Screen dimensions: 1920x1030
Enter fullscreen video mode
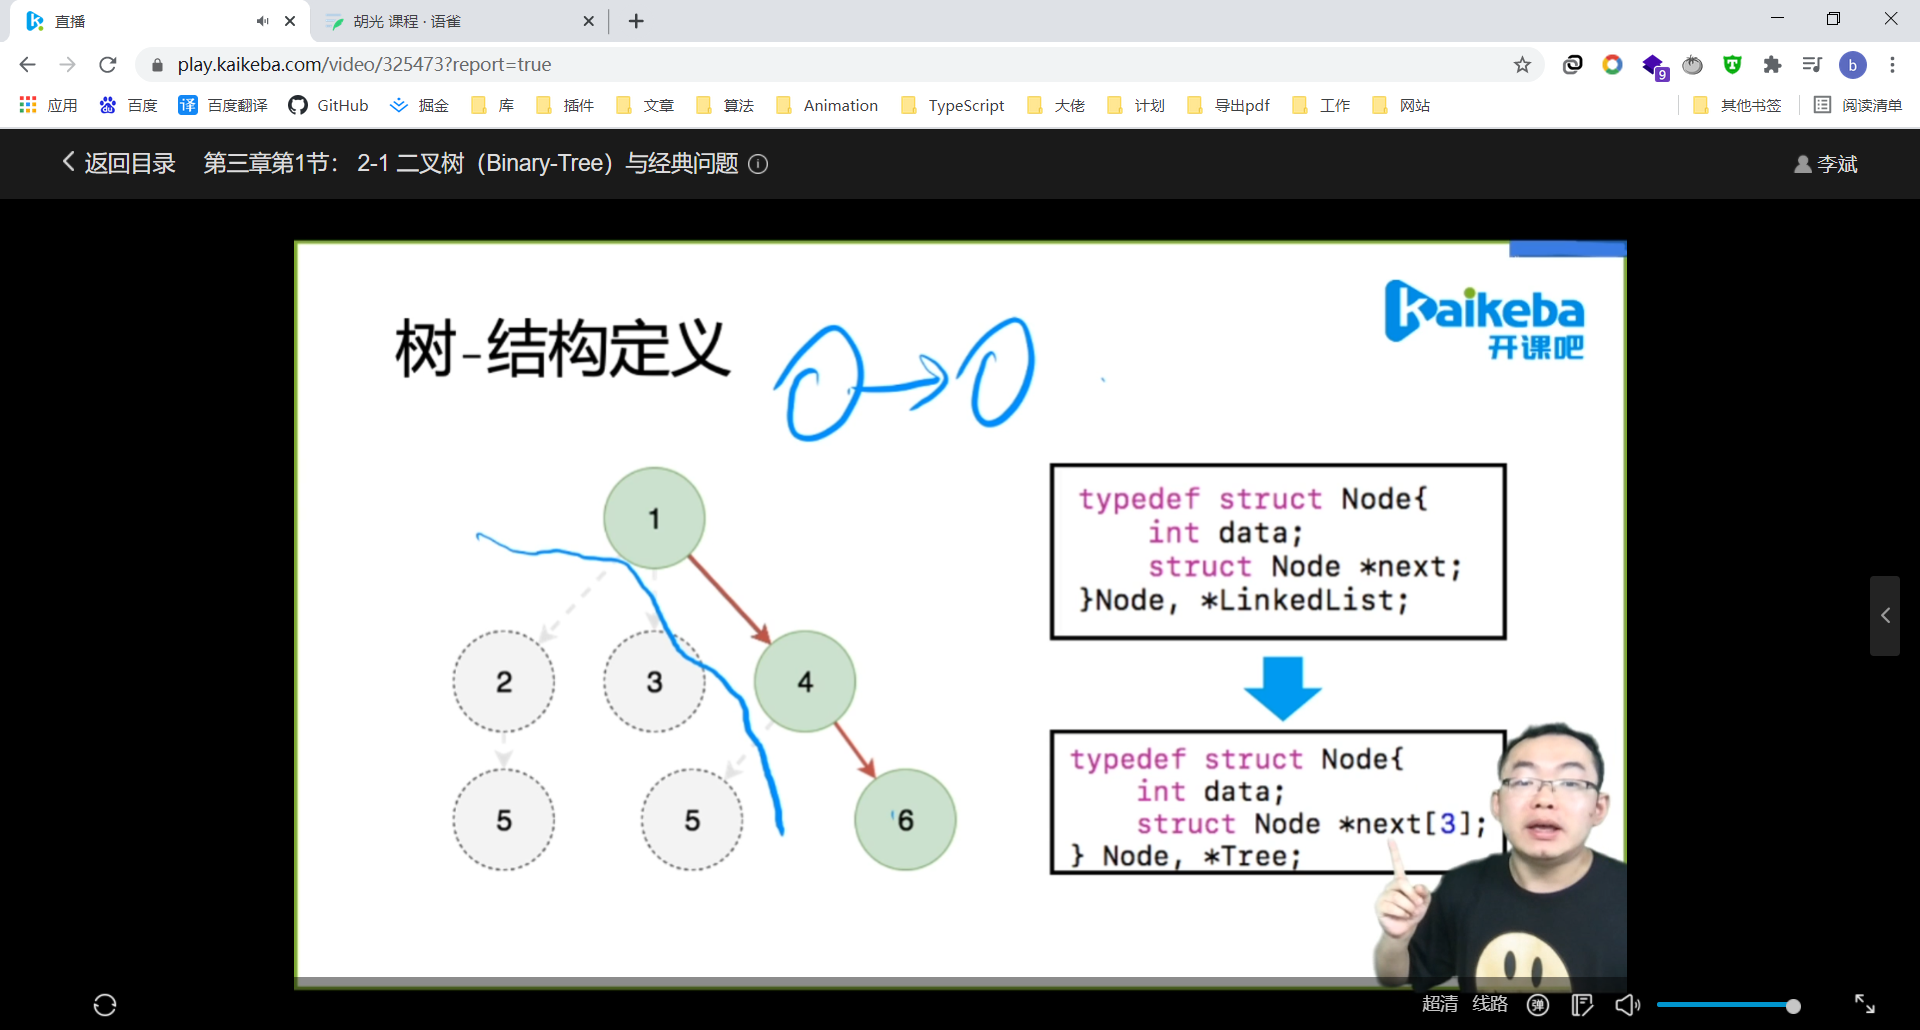[1865, 1004]
